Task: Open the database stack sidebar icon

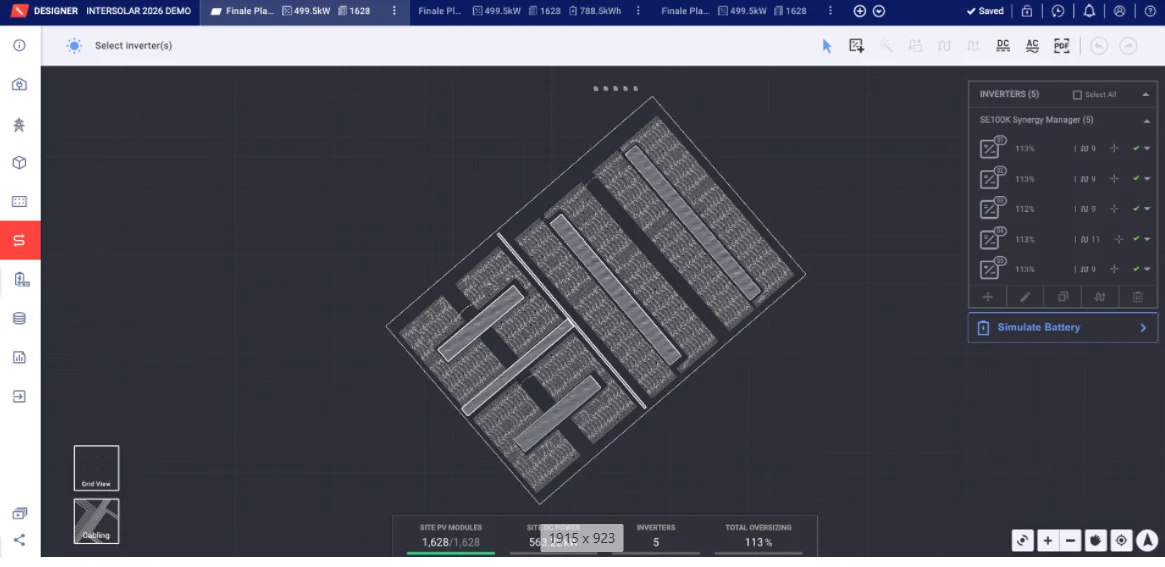Action: point(19,318)
